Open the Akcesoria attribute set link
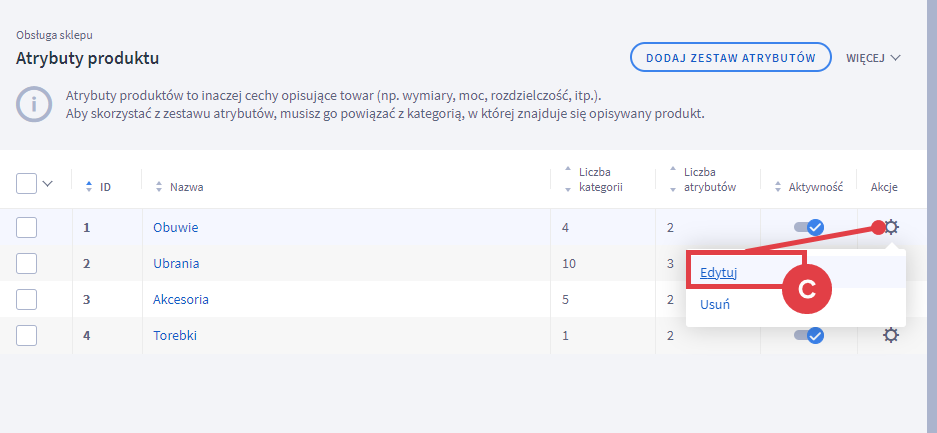 181,299
